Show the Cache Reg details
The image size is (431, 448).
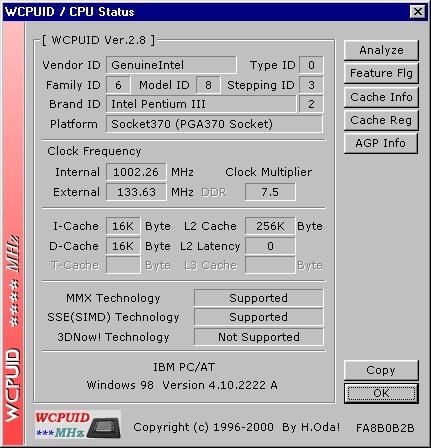click(381, 120)
